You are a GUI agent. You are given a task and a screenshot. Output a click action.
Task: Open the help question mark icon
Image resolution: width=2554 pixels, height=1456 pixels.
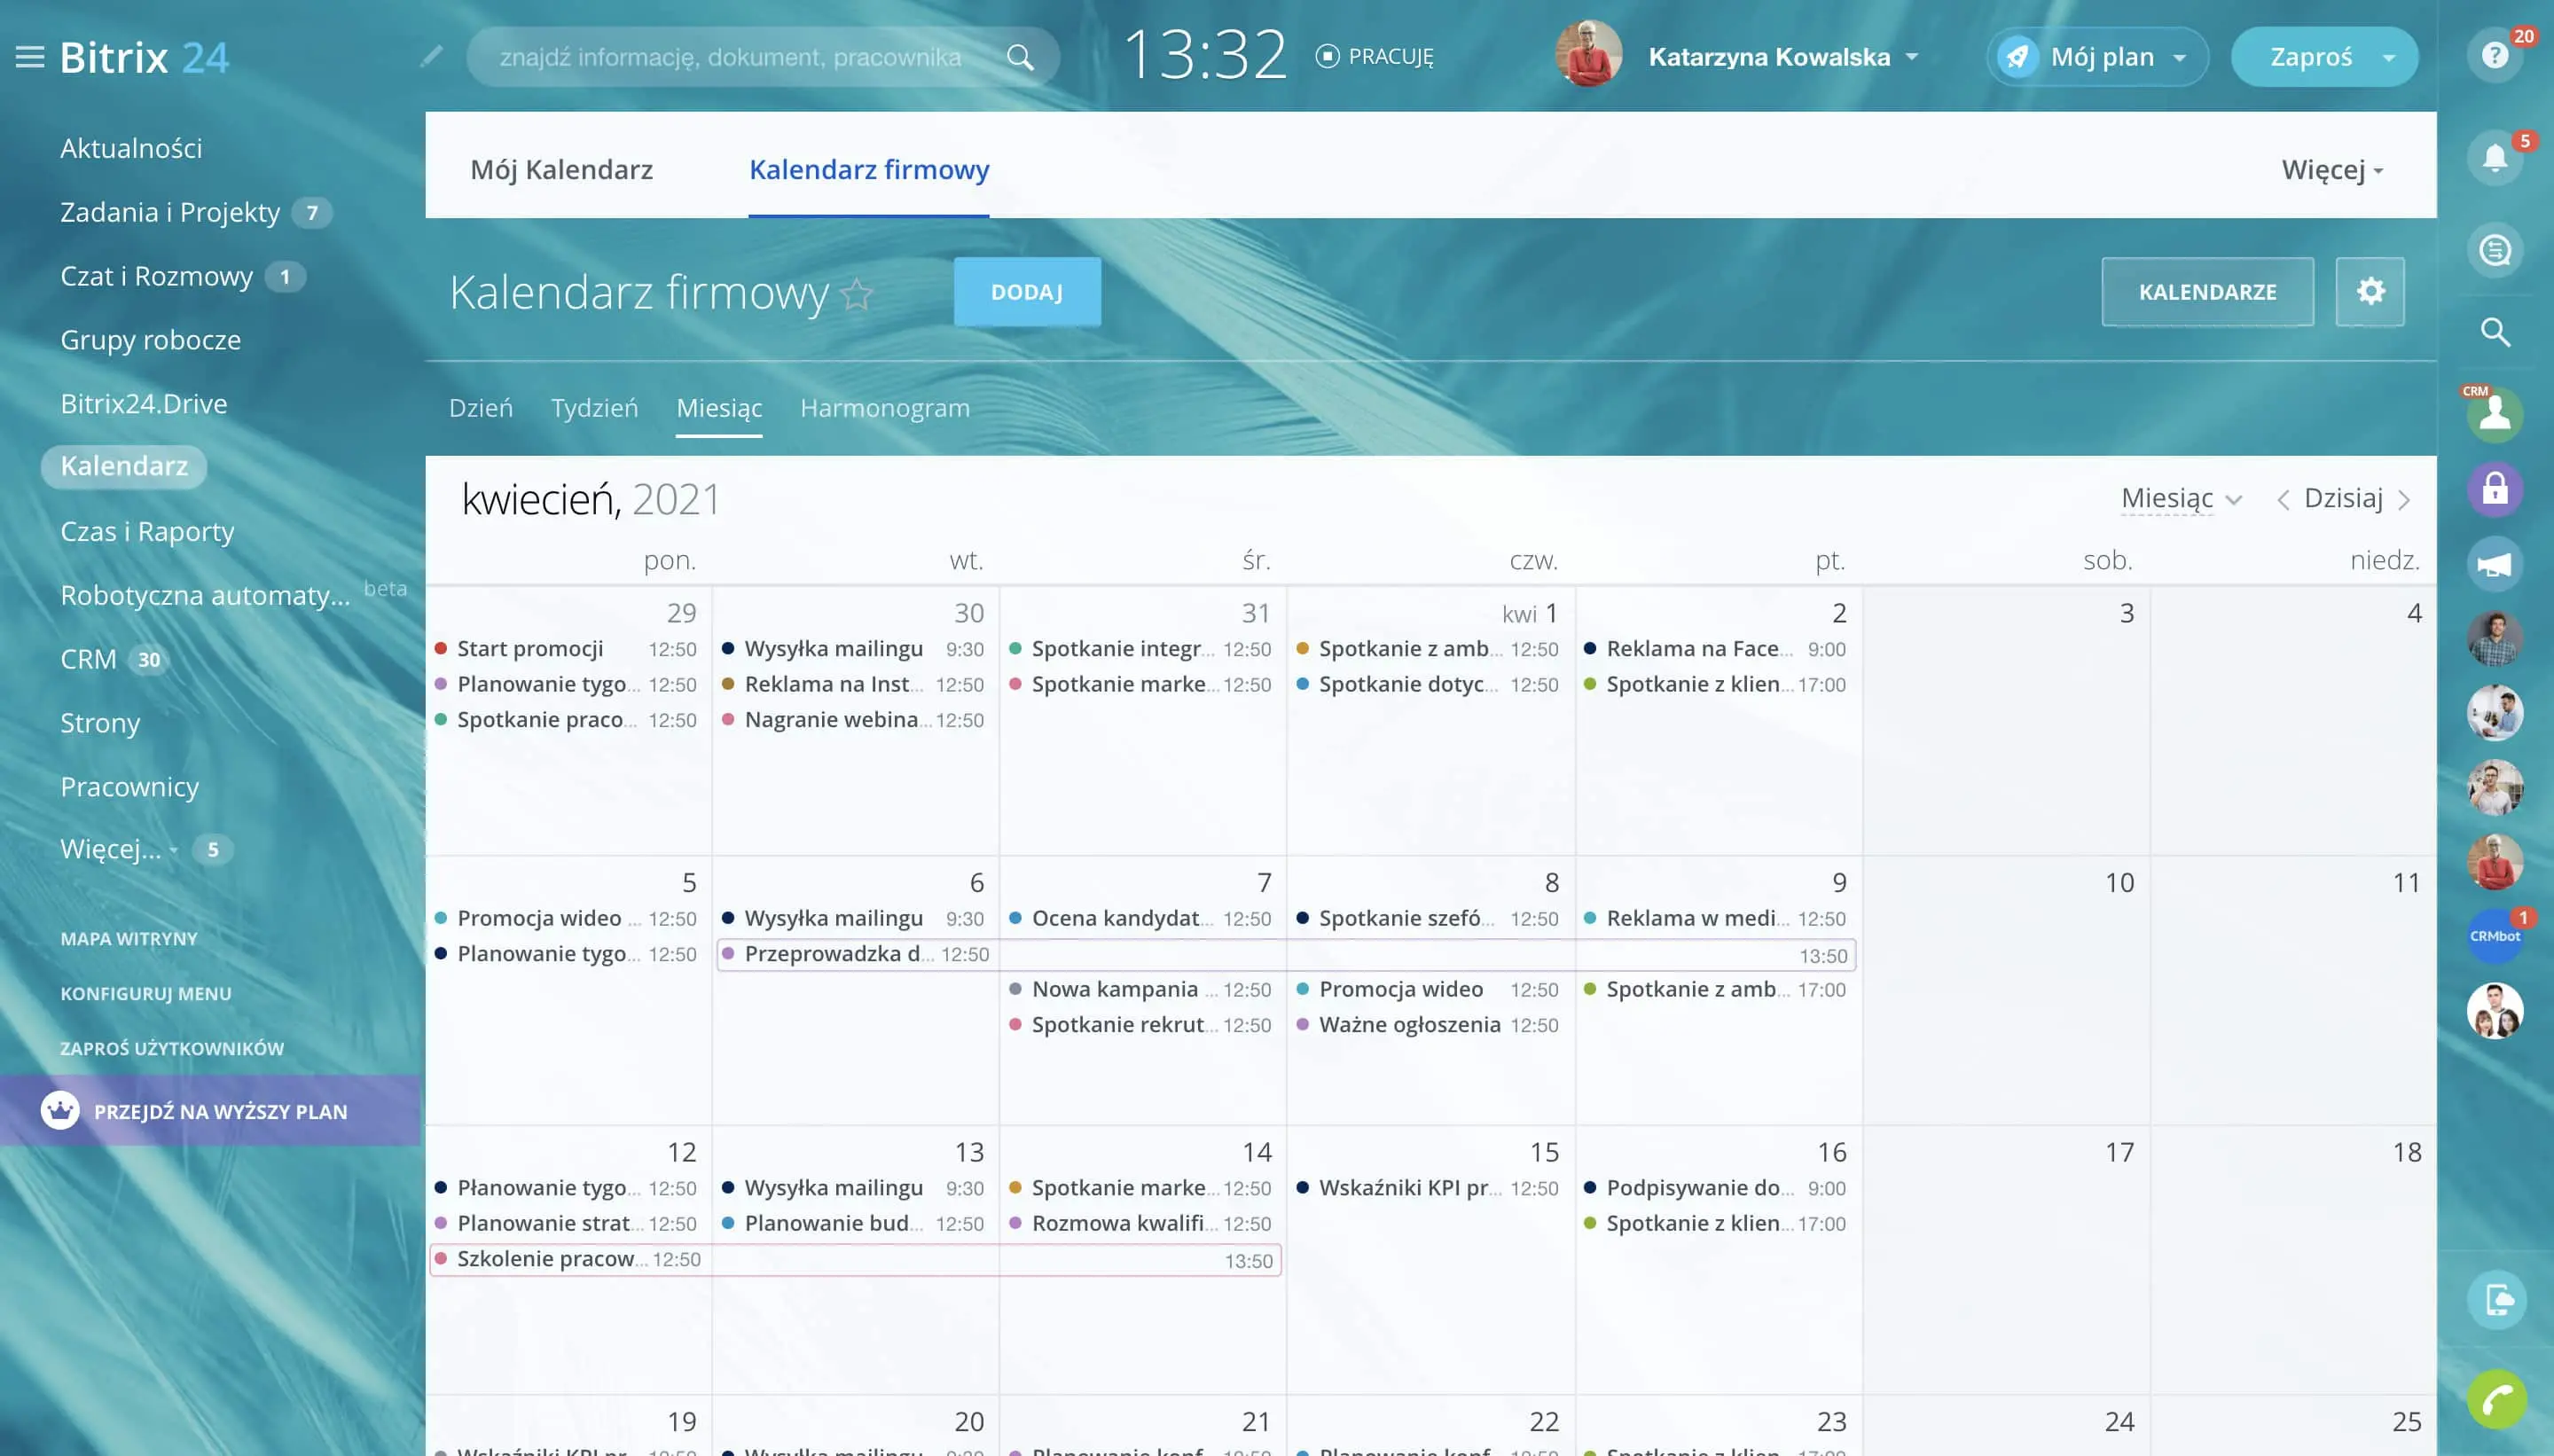click(x=2494, y=56)
